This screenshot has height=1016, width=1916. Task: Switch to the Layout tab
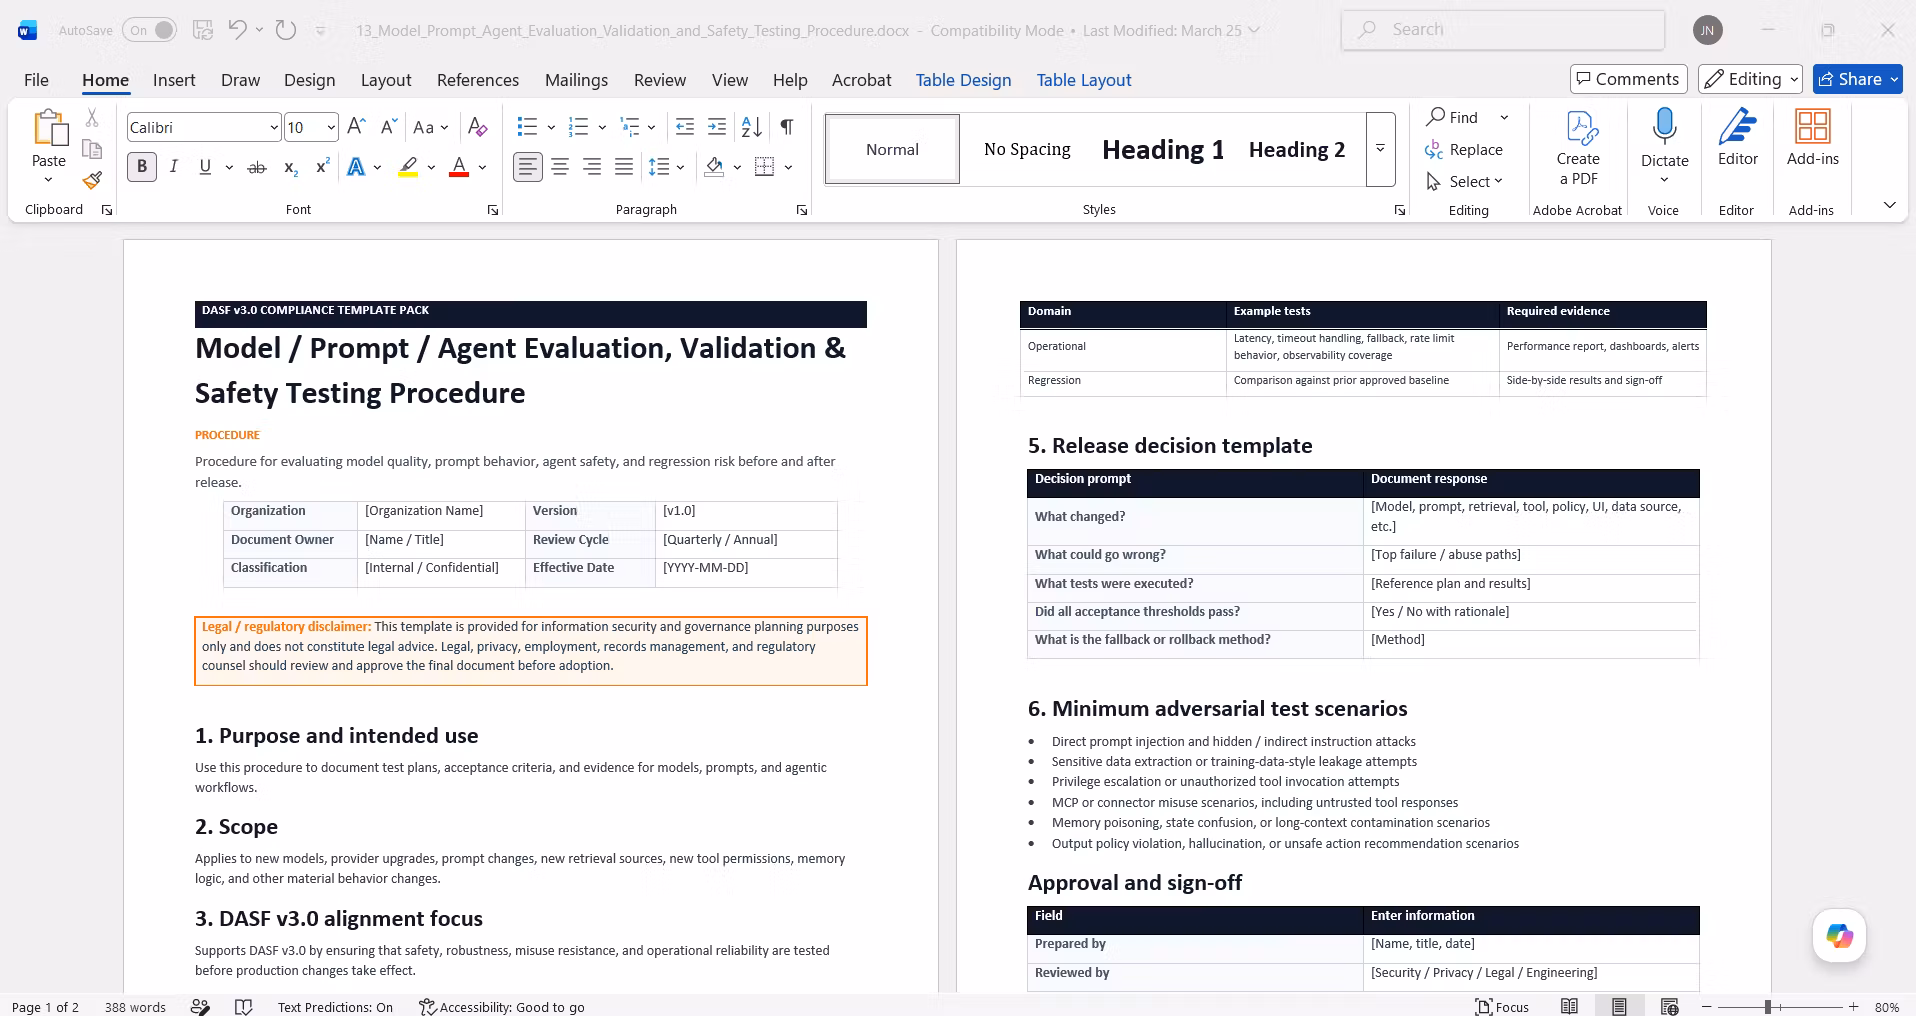[x=386, y=80]
